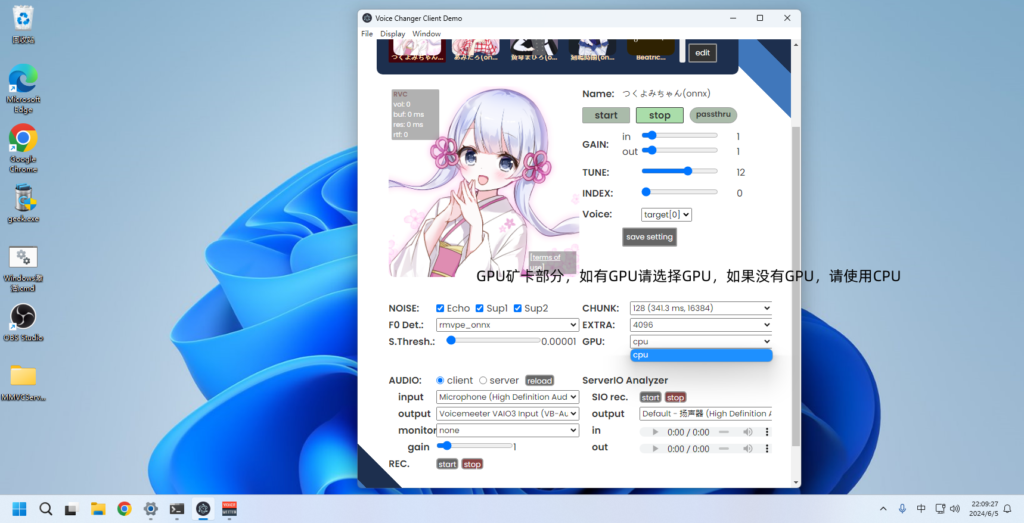Open the CHUNK size dropdown
This screenshot has height=523, width=1024.
701,308
